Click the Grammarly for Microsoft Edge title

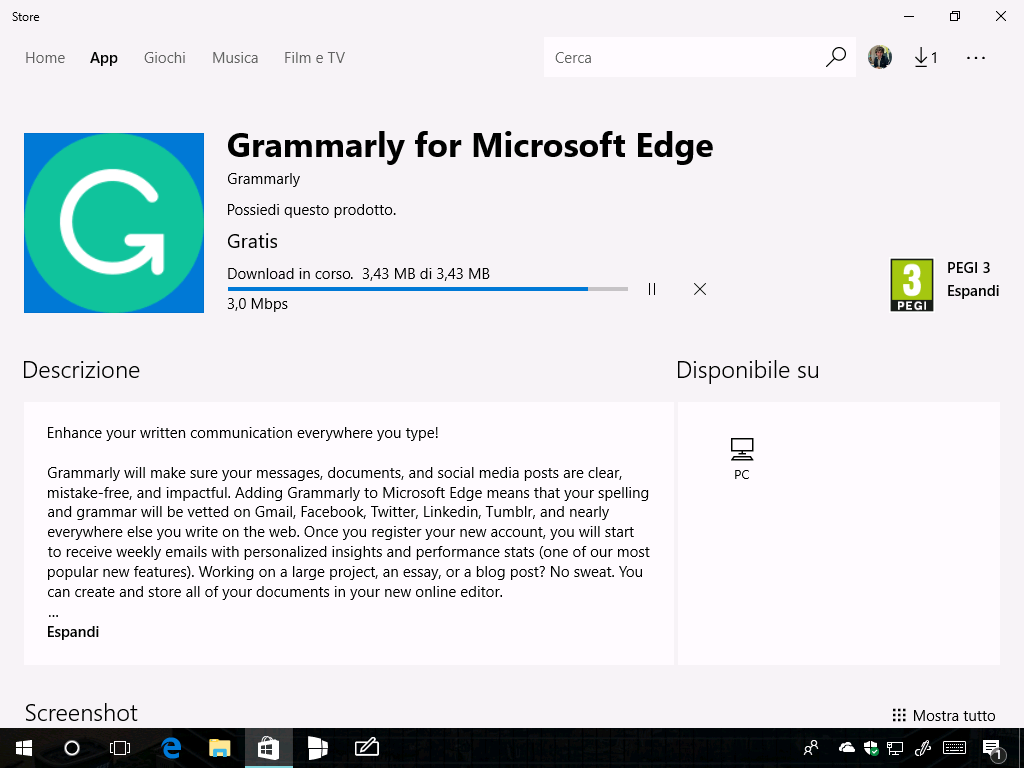(x=470, y=145)
